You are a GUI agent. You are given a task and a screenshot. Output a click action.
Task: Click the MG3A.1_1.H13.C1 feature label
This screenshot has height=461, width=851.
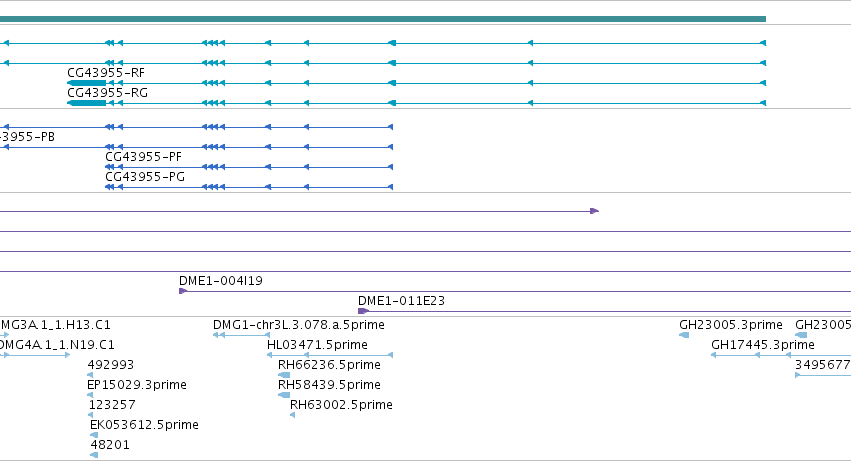pyautogui.click(x=55, y=325)
